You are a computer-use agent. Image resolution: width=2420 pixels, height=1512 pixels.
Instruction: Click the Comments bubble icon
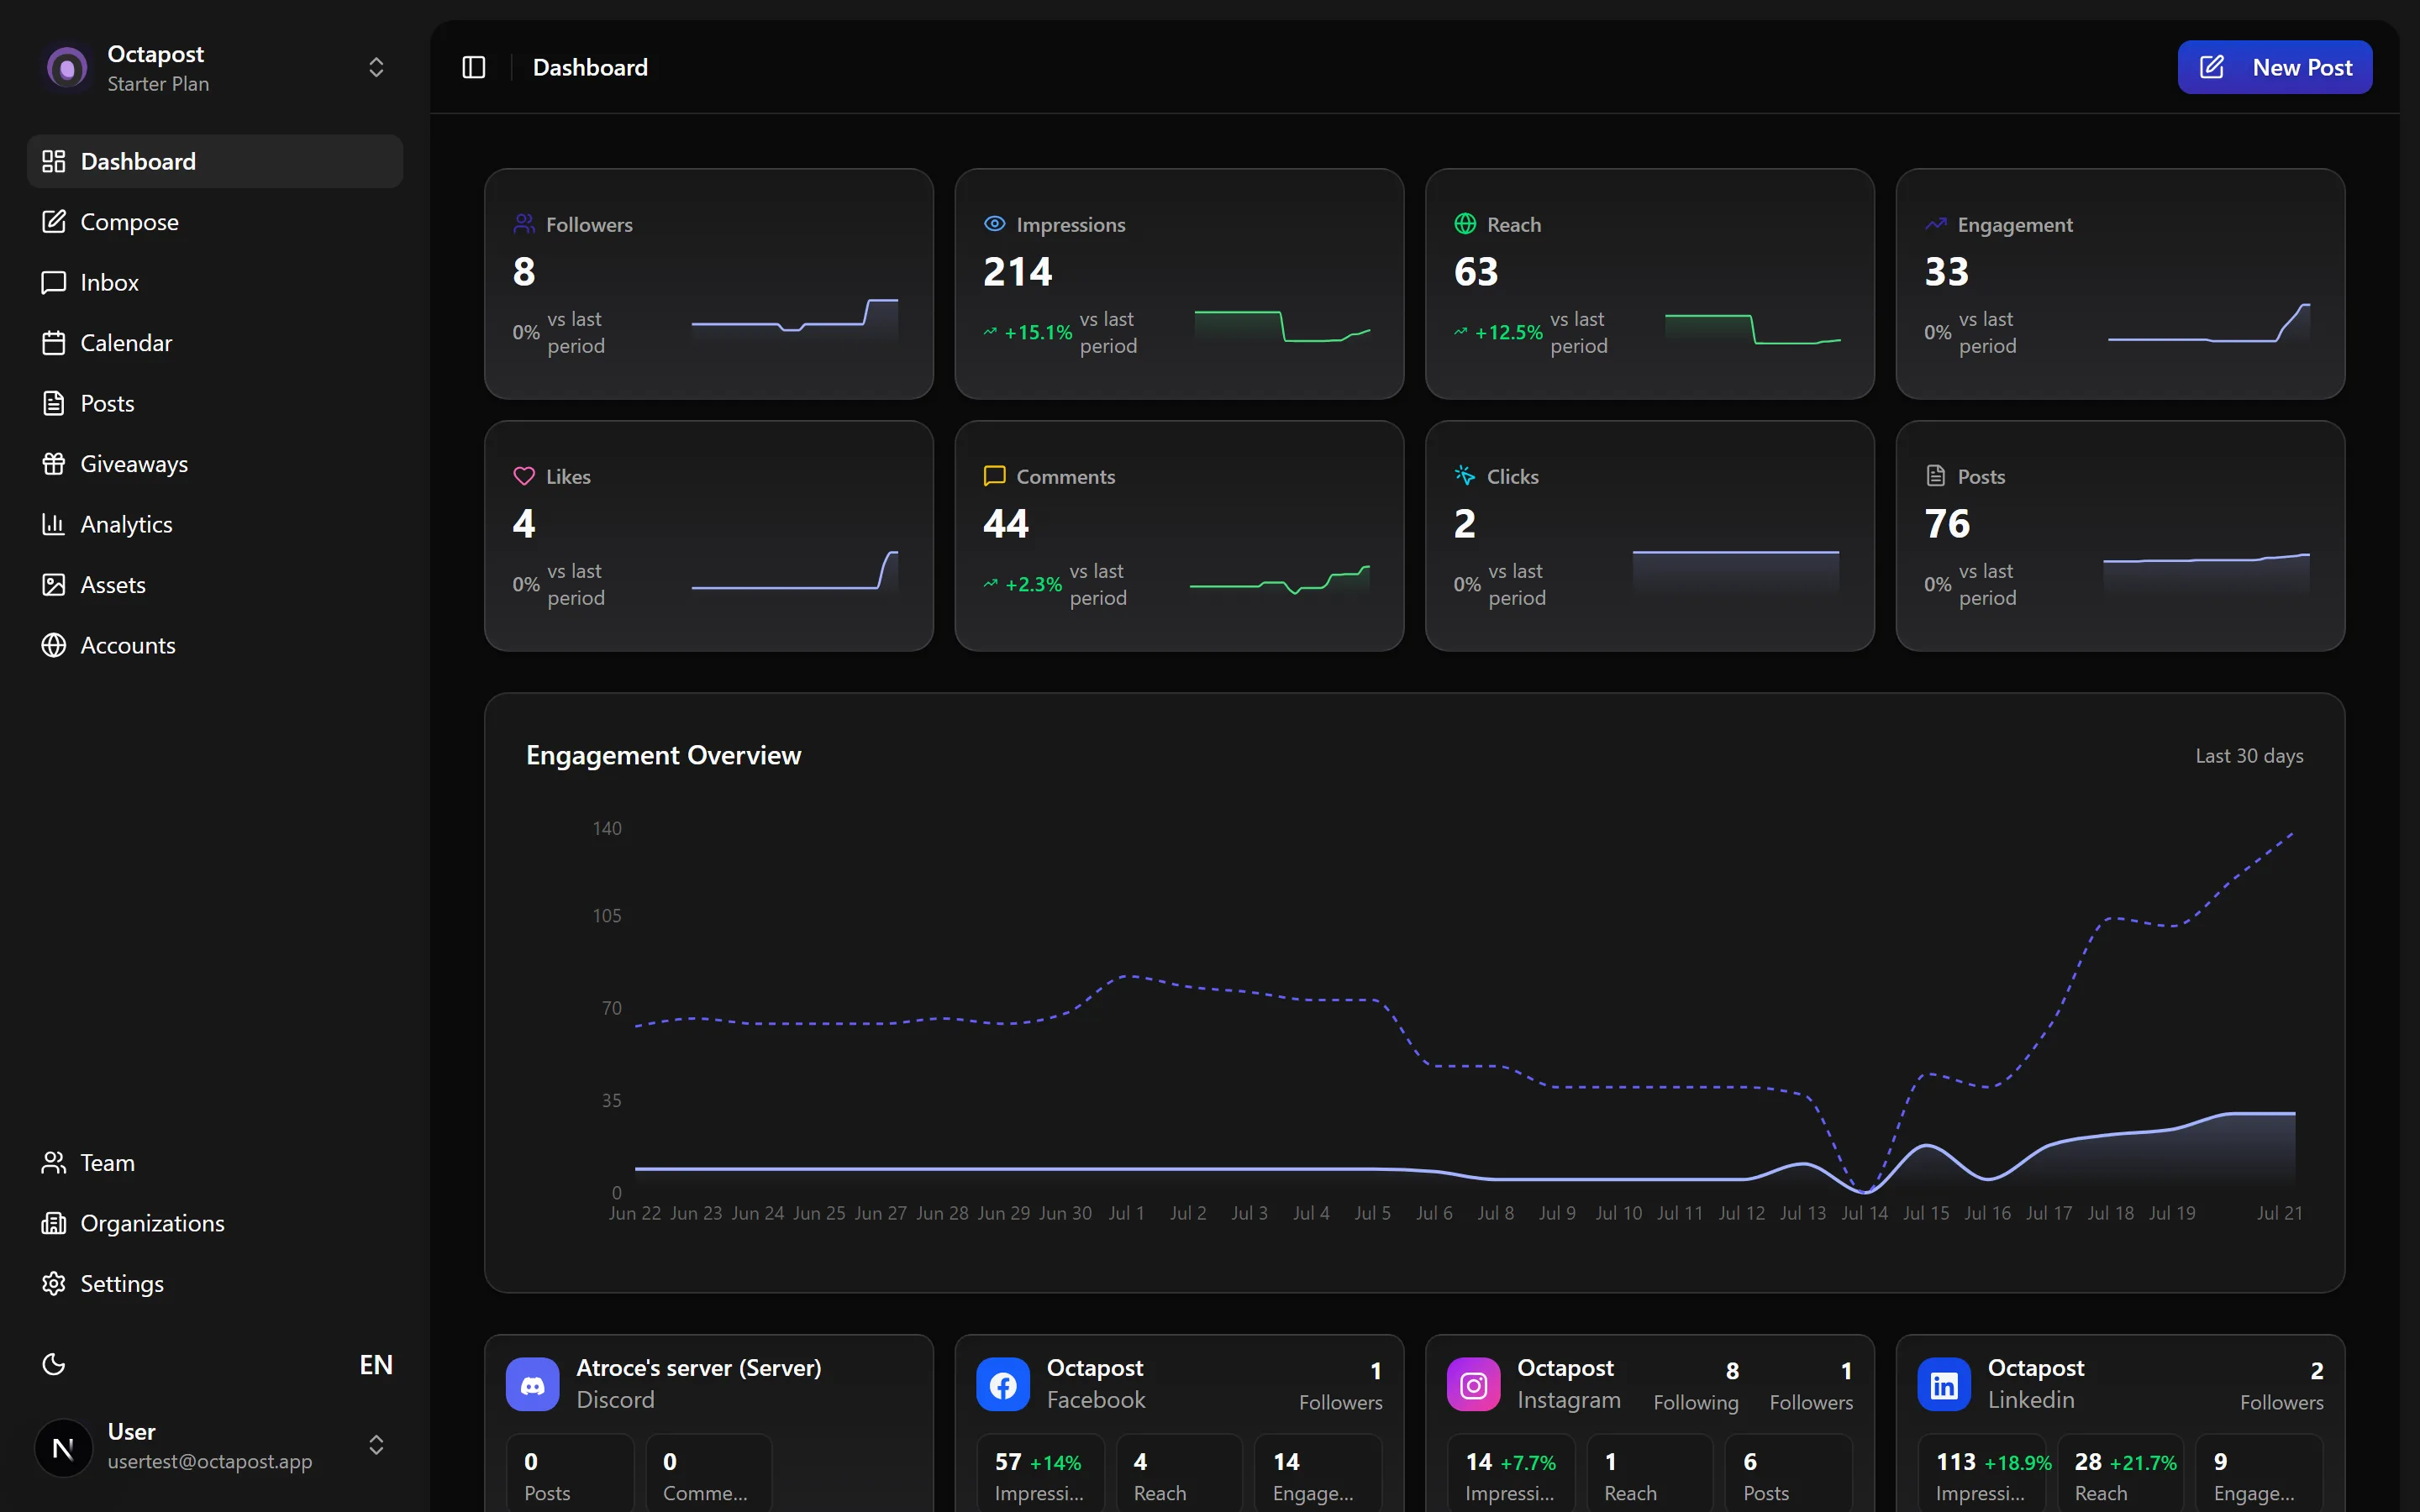tap(994, 476)
